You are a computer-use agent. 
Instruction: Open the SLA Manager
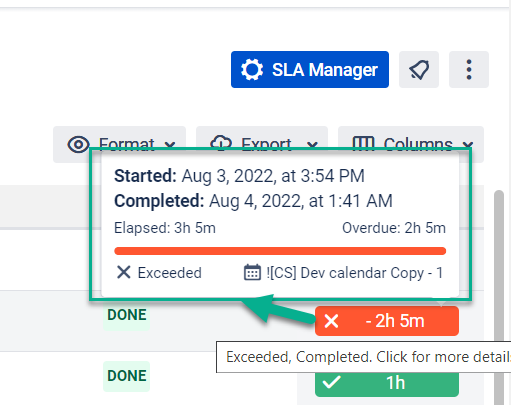(310, 69)
